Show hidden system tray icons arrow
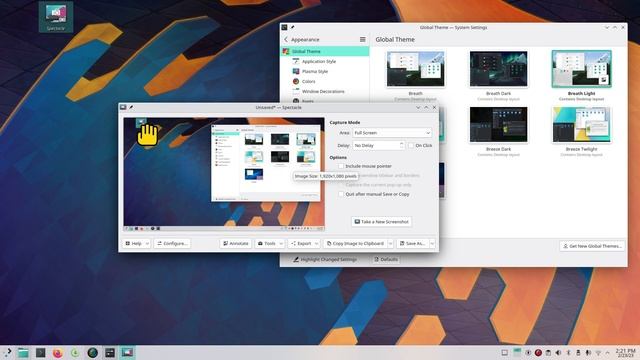This screenshot has width=640, height=360. [x=607, y=353]
